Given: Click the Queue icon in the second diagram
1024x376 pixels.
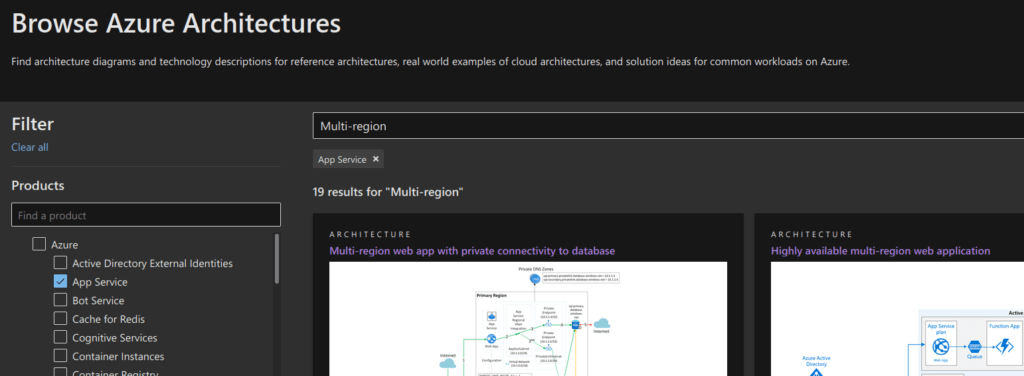Looking at the screenshot, I should 975,347.
